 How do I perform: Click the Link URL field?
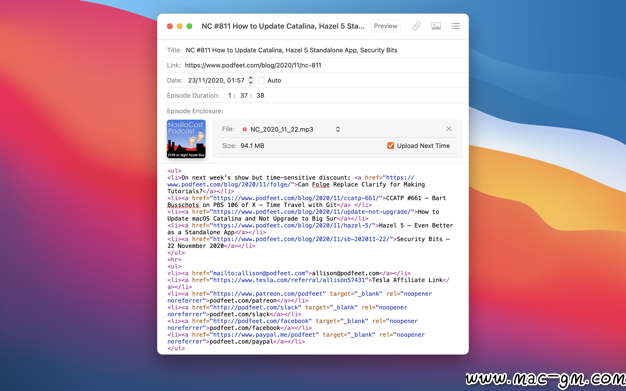click(x=324, y=65)
